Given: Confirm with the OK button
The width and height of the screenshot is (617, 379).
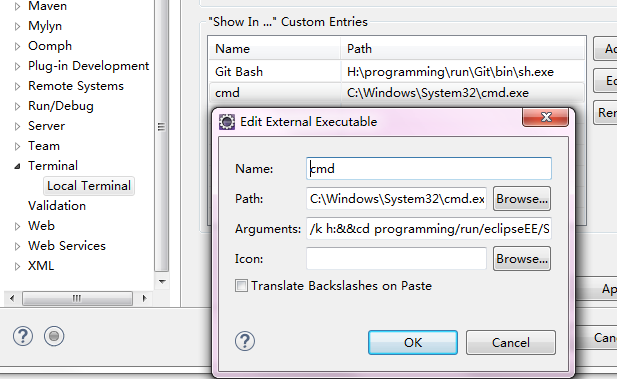Looking at the screenshot, I should pos(413,342).
